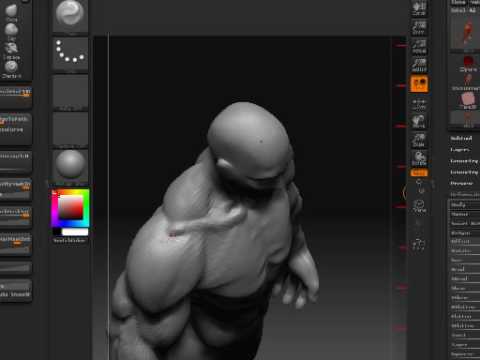Select the white main color swatch
The height and width of the screenshot is (360, 480).
75,232
